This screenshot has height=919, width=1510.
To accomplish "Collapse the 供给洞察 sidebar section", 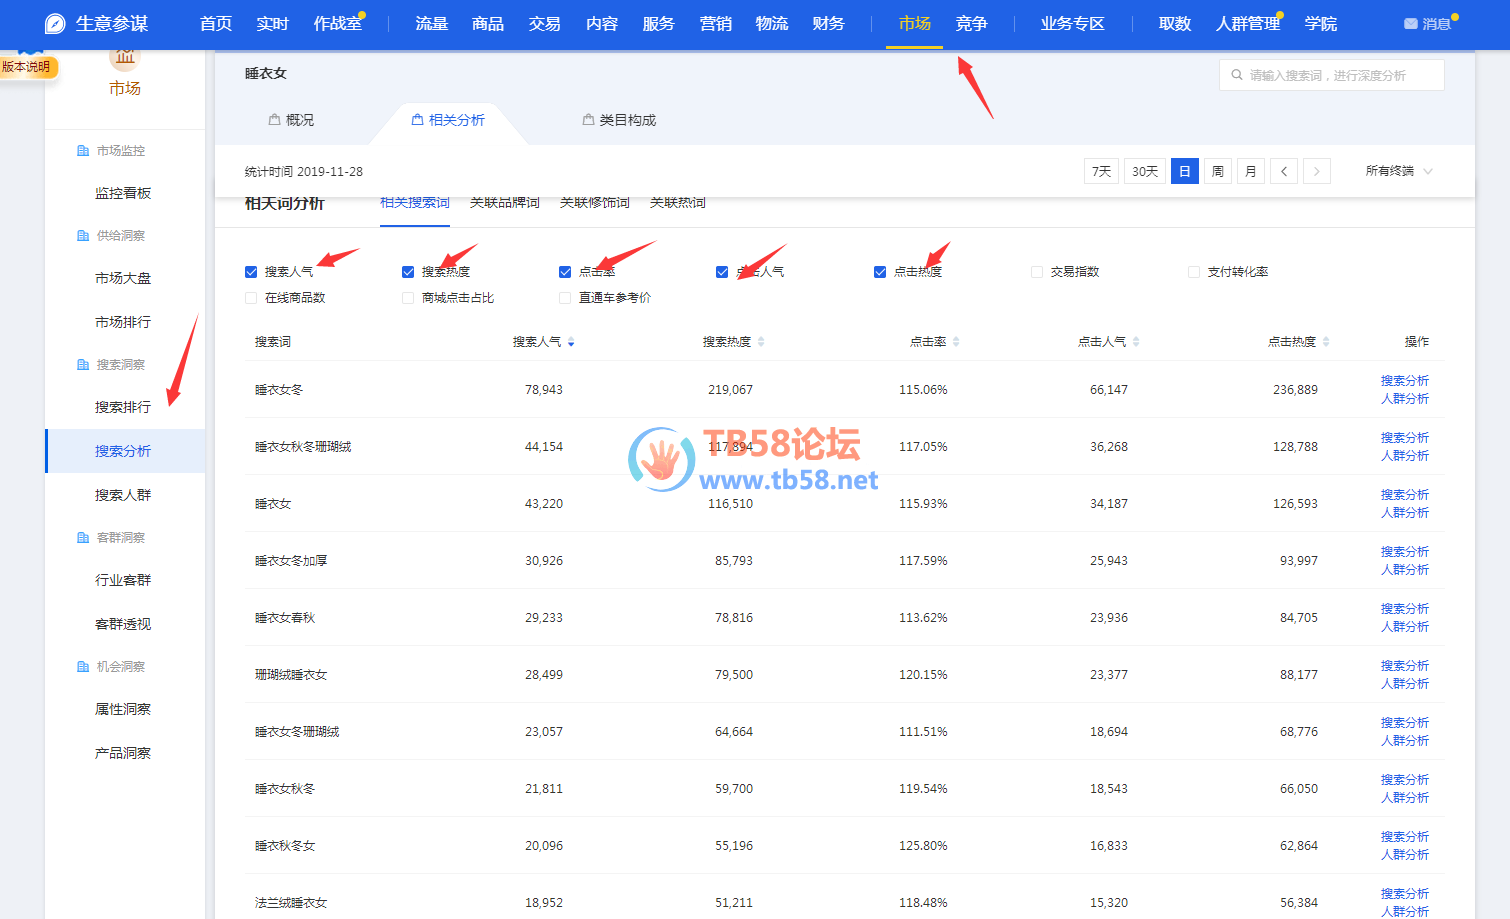I will [120, 236].
